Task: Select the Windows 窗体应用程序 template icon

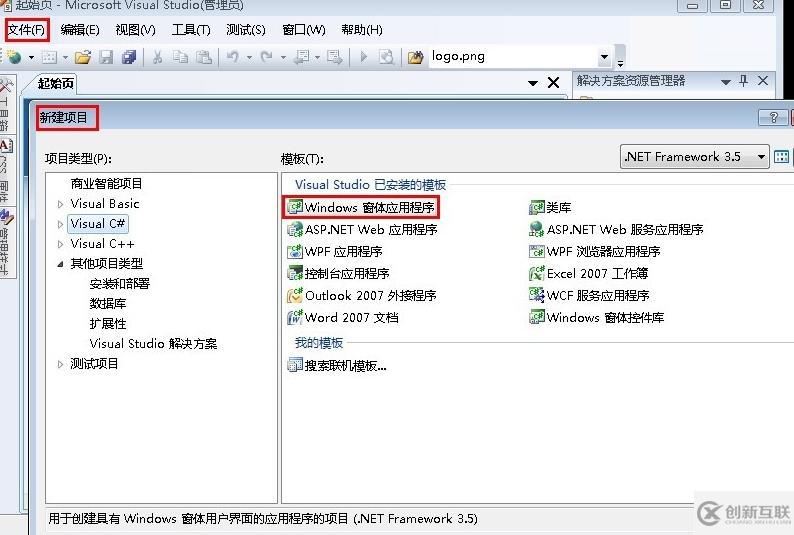Action: (295, 208)
